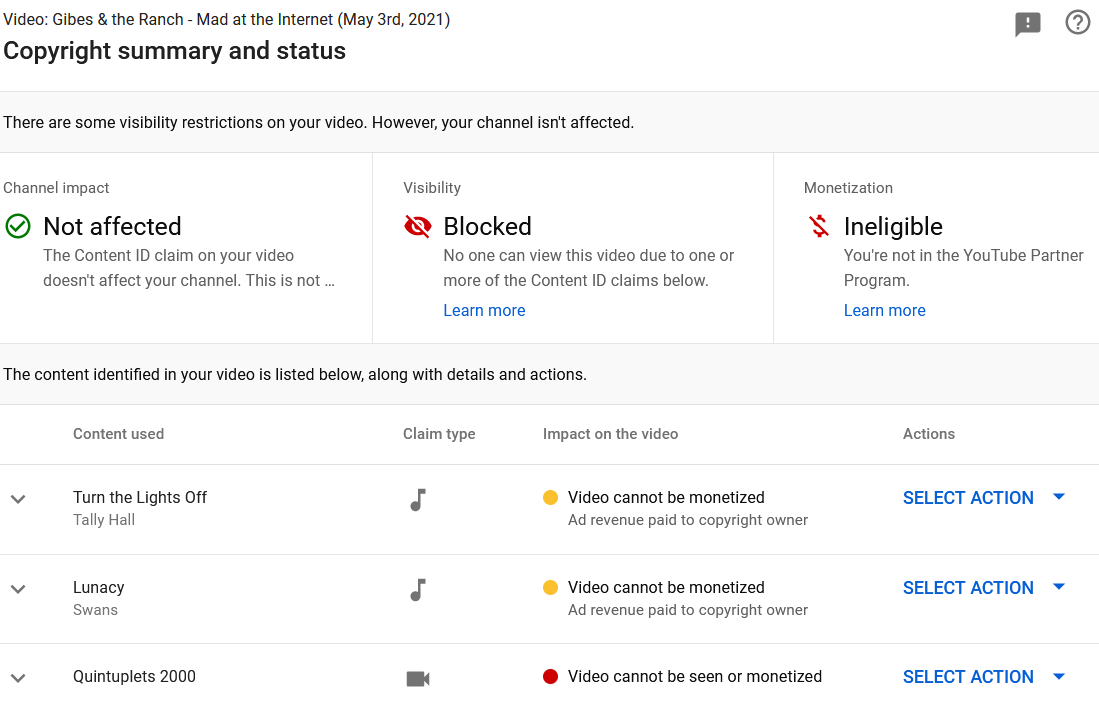This screenshot has width=1099, height=709.
Task: Expand the Quintuplets 2000 claim details
Action: click(x=18, y=678)
